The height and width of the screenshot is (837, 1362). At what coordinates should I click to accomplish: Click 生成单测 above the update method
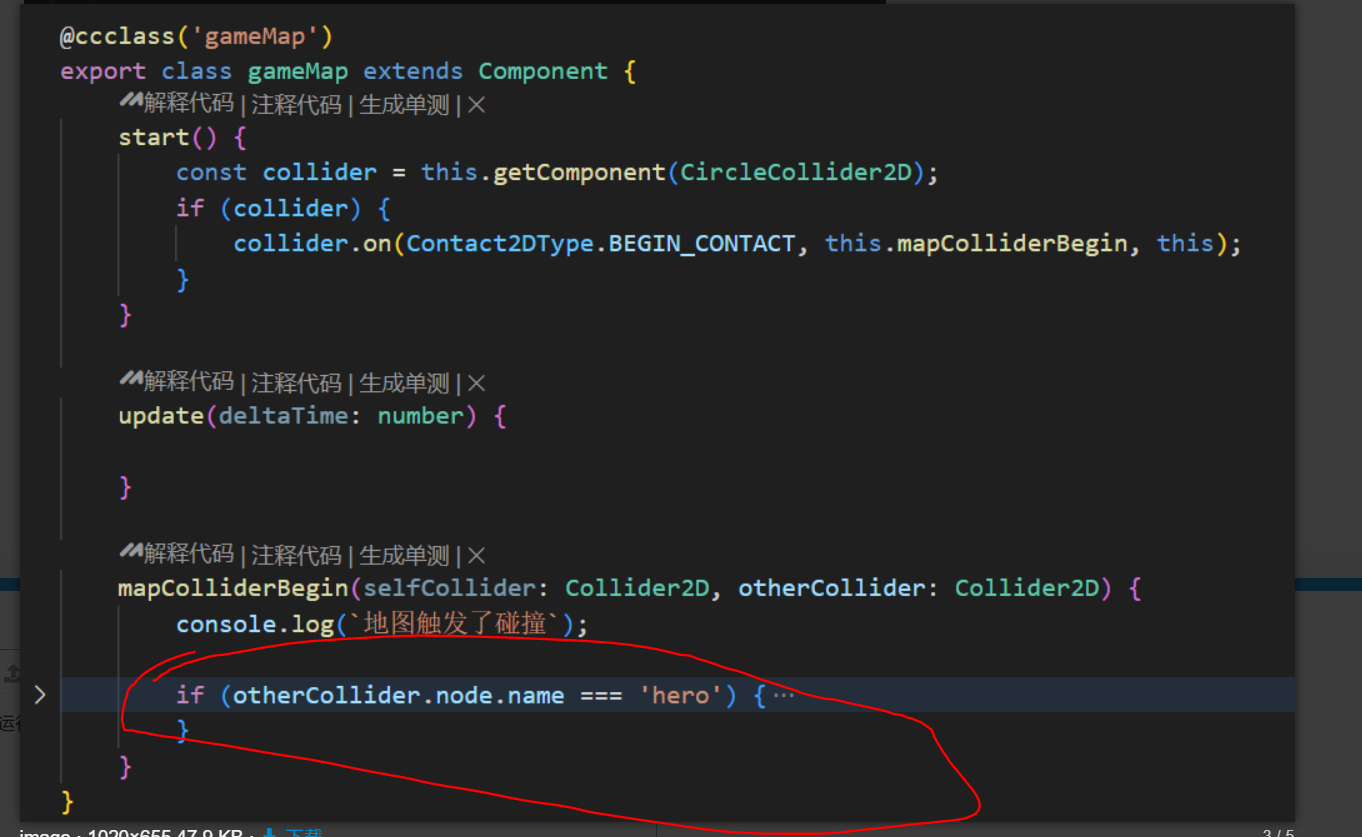click(x=404, y=382)
